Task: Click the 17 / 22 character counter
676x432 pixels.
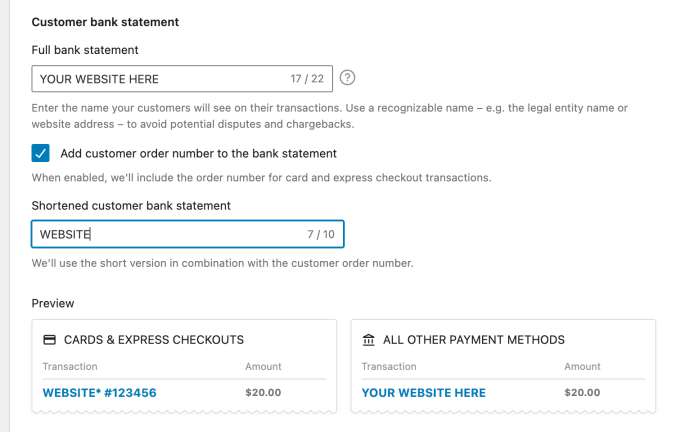Action: pyautogui.click(x=307, y=79)
